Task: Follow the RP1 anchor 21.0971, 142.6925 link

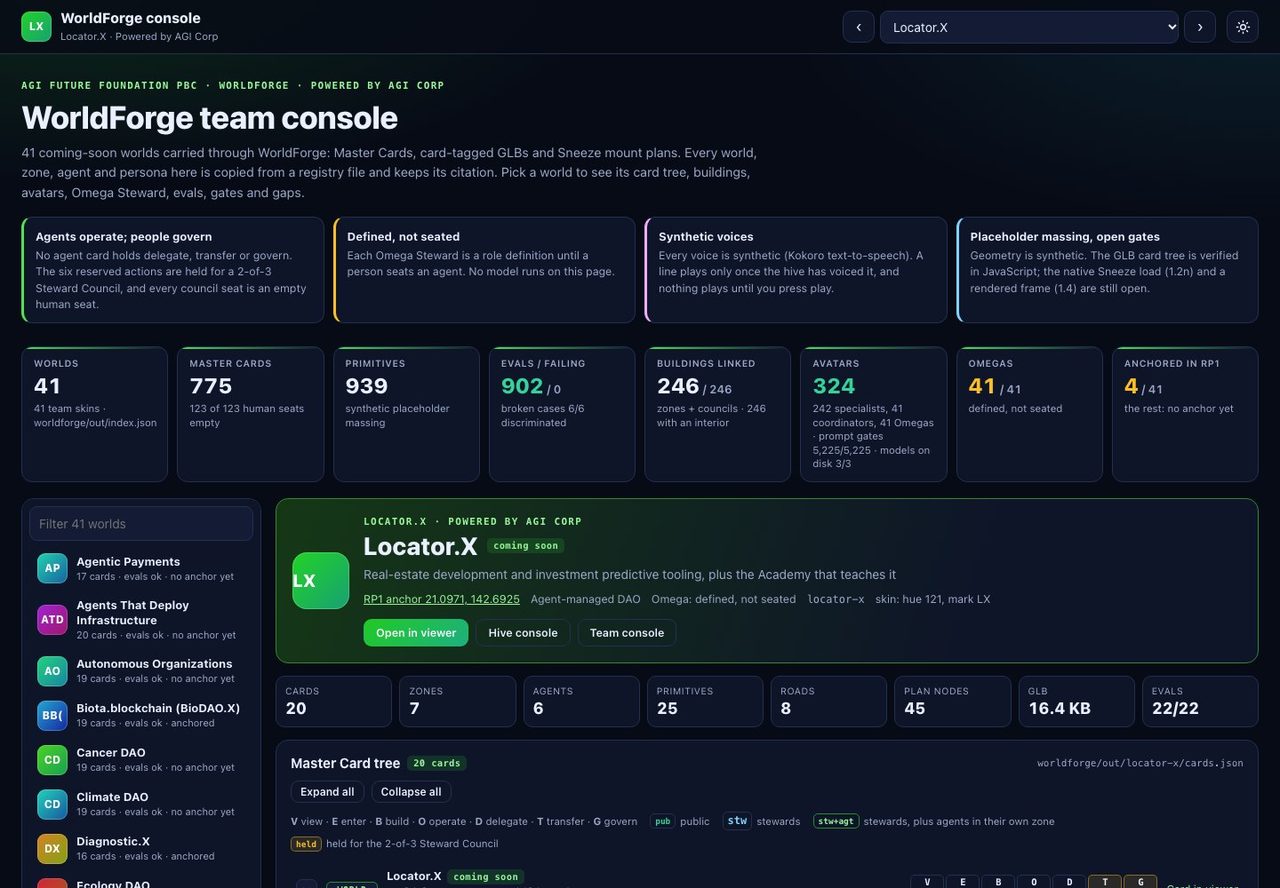Action: pos(441,599)
